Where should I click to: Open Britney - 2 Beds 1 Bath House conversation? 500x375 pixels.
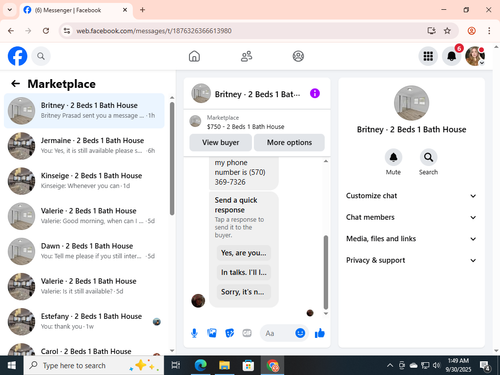point(84,111)
